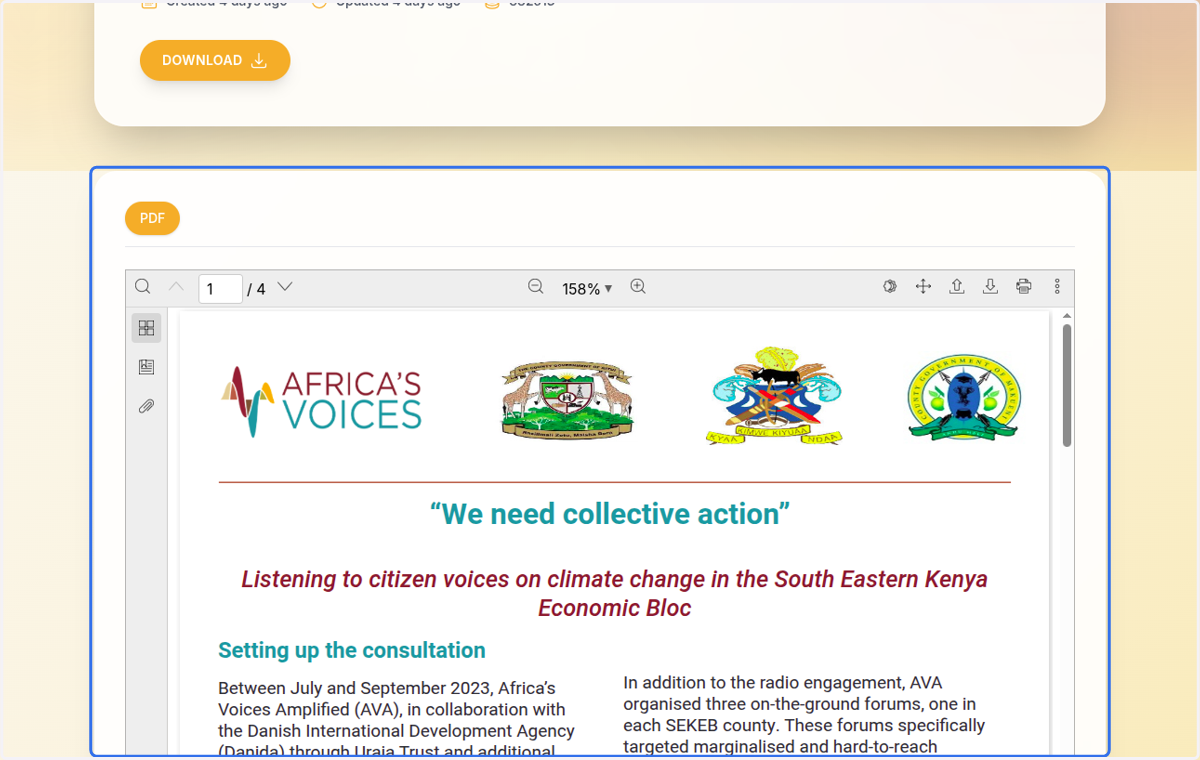Go to previous page with up chevron
1200x760 pixels.
(176, 287)
